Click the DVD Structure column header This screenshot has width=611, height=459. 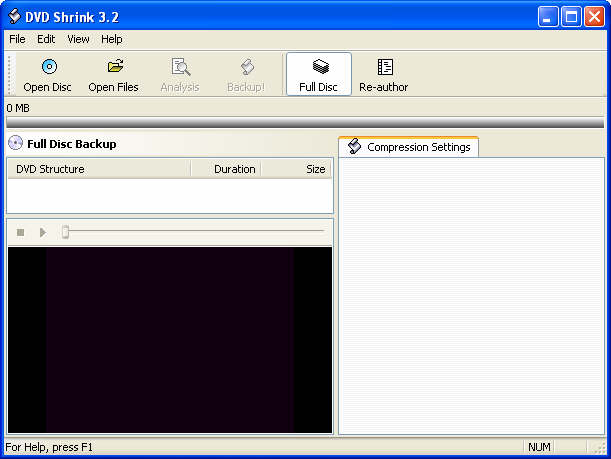99,169
